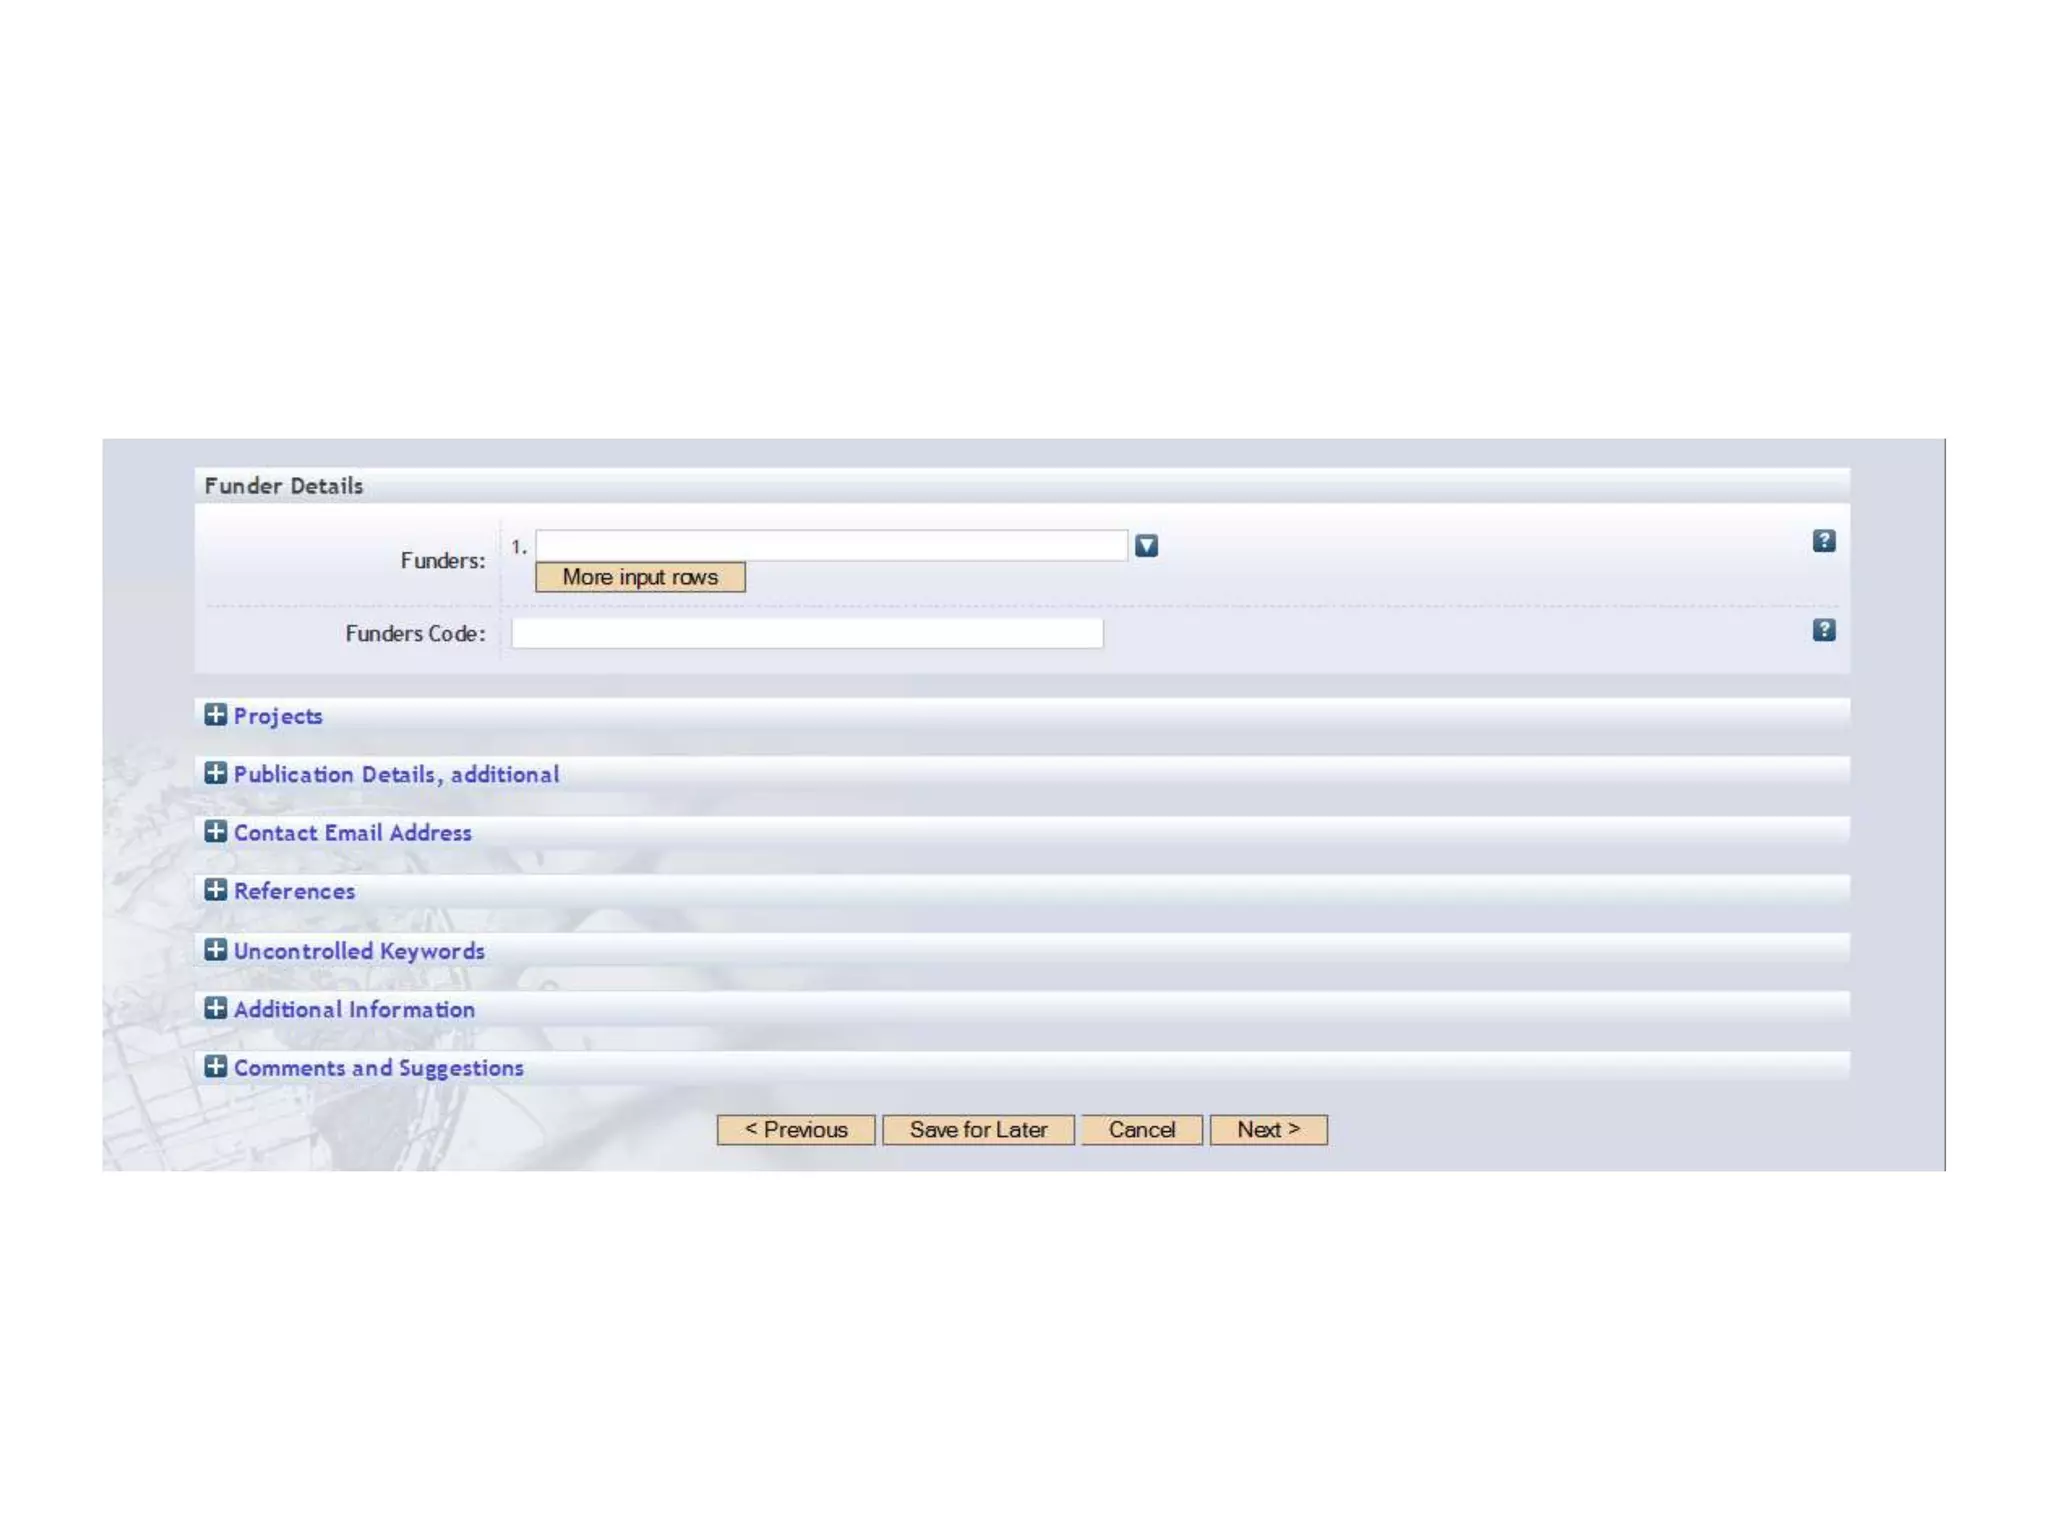Cancel the deposit form

pos(1141,1130)
